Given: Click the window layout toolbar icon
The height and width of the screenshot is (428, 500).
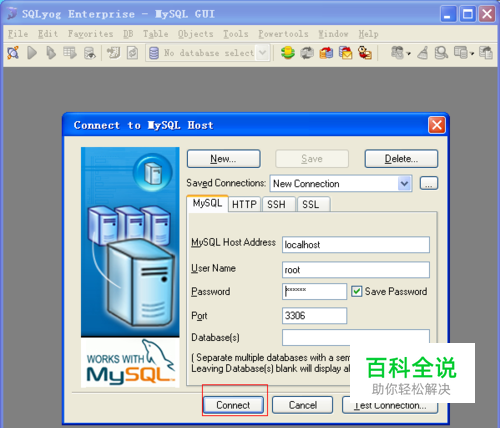Looking at the screenshot, I should [461, 53].
